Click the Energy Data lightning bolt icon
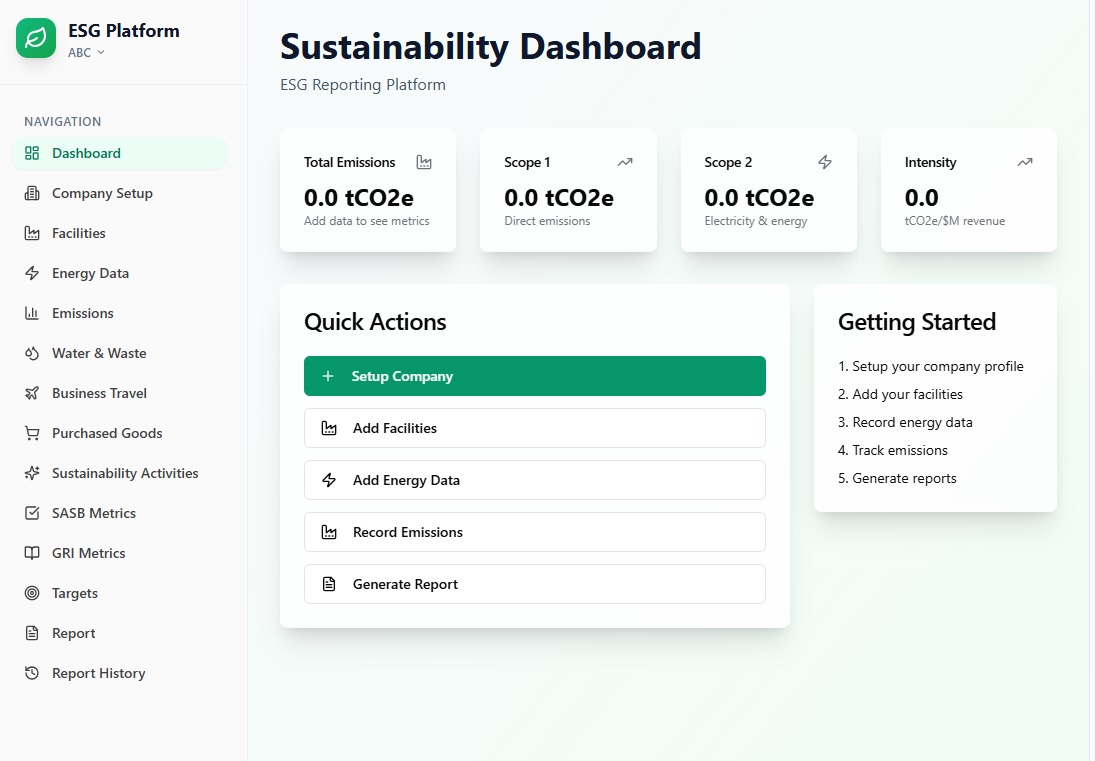1095x761 pixels. coord(32,273)
